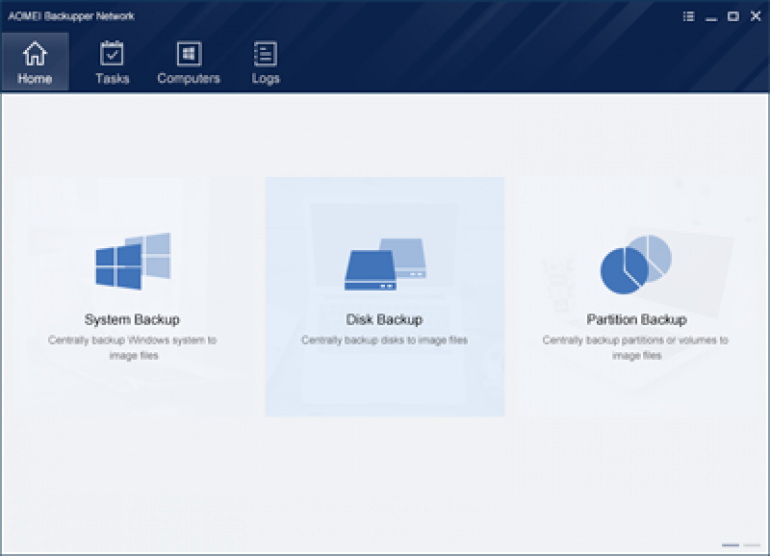The width and height of the screenshot is (770, 556).
Task: Choose the Disk Backup title
Action: click(385, 320)
